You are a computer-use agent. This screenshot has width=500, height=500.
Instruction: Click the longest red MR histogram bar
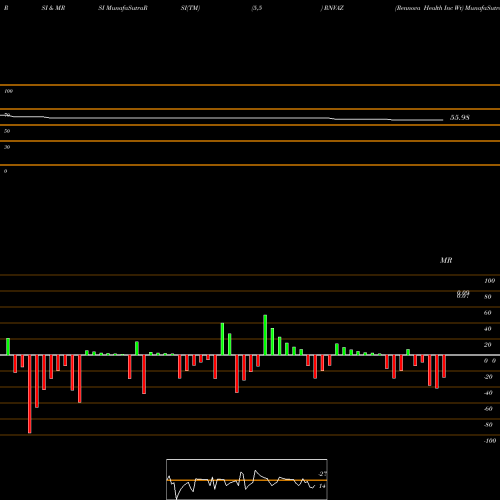(30, 394)
